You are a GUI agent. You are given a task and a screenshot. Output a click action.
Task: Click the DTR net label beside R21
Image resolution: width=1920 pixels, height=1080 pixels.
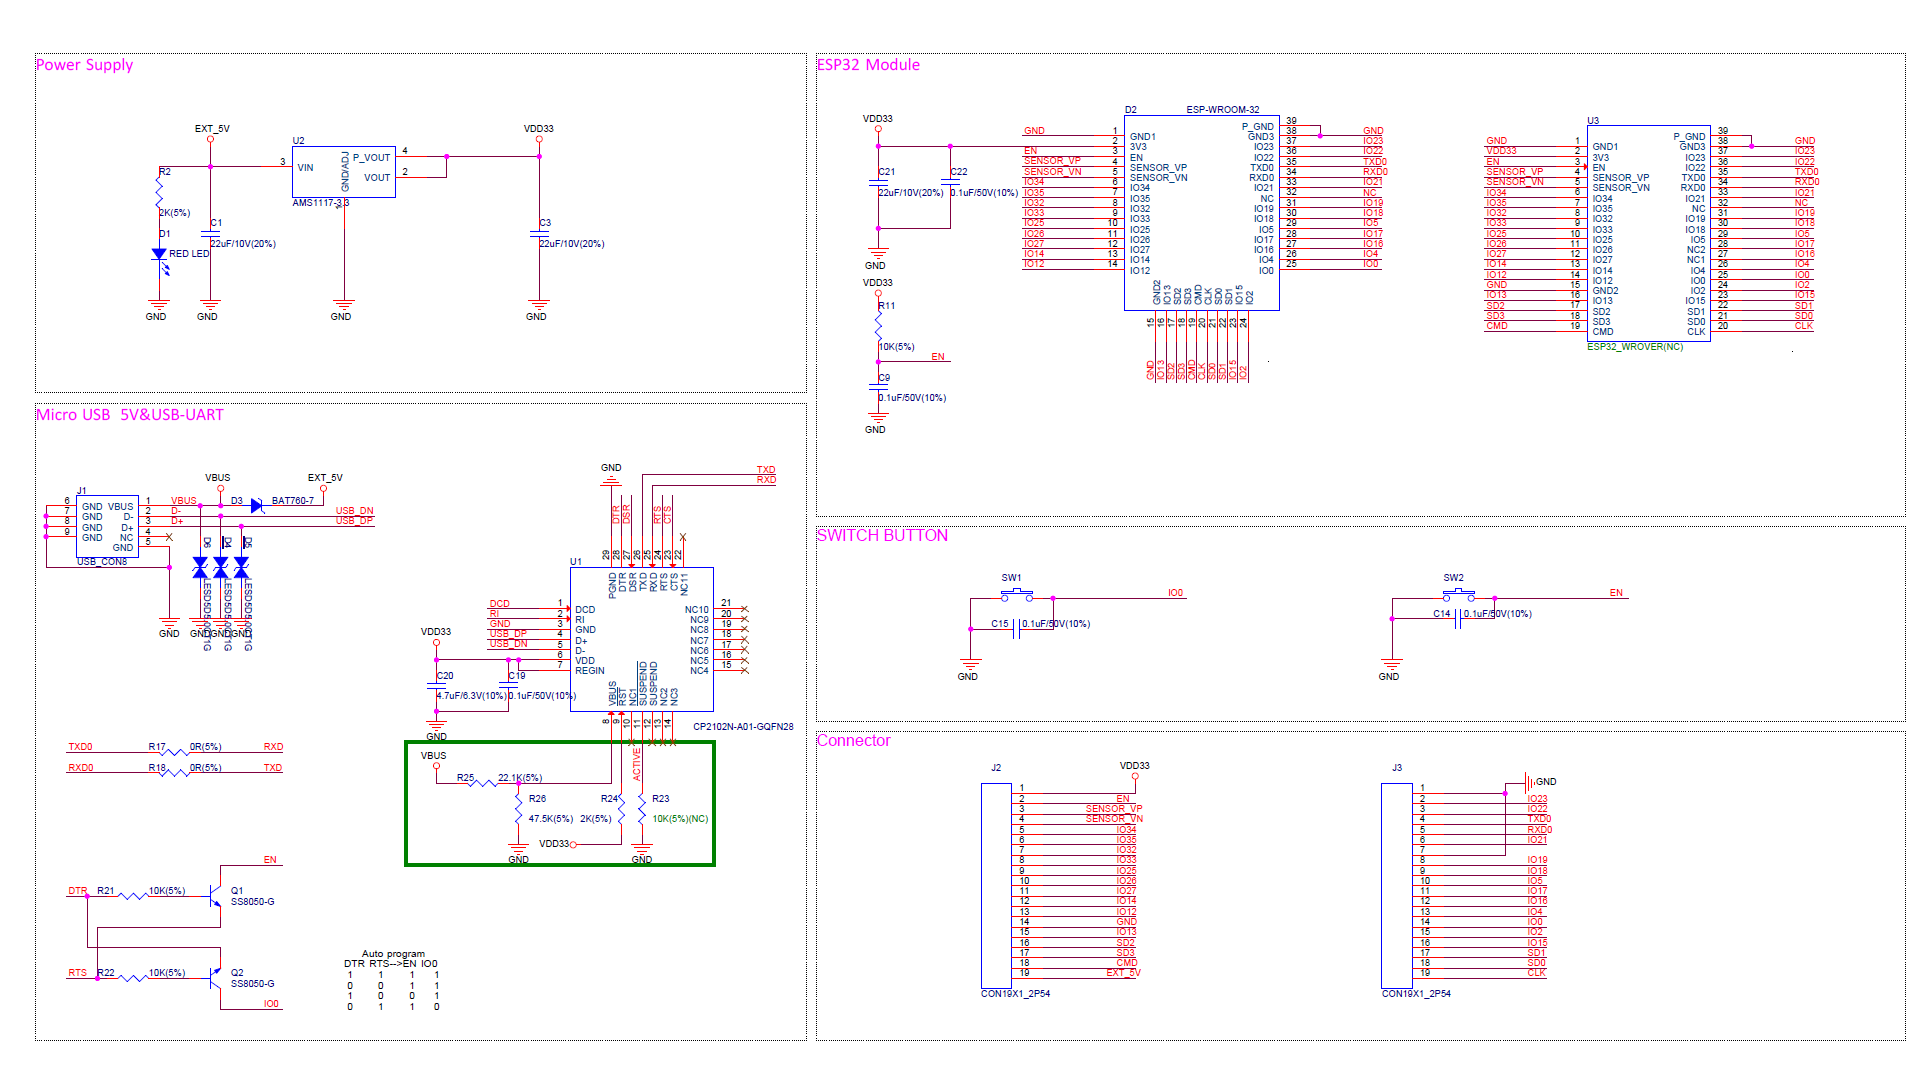click(77, 891)
